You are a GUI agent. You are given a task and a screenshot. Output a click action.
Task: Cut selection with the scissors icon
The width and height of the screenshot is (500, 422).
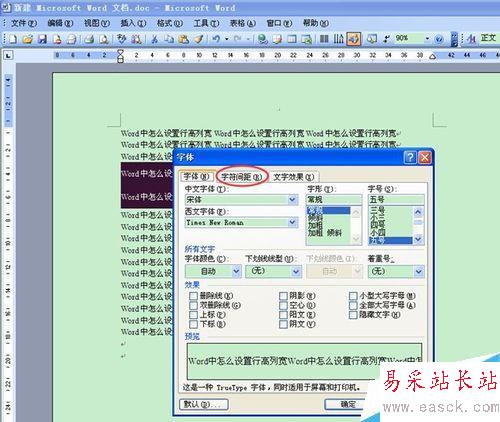point(154,39)
